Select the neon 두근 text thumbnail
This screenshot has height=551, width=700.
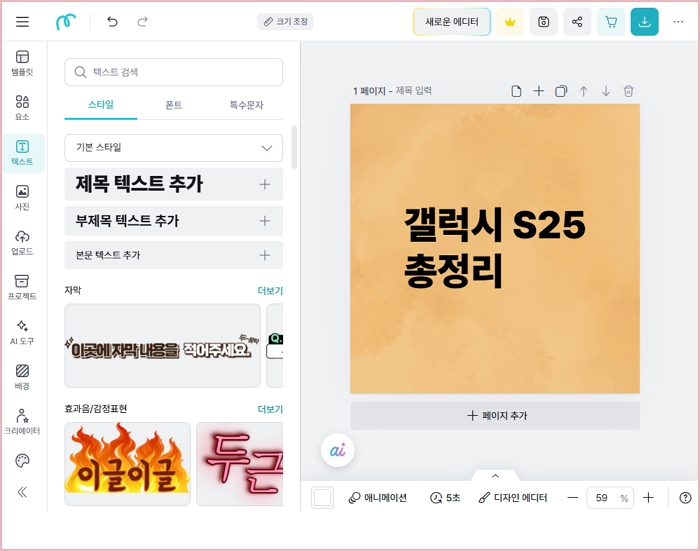[240, 463]
